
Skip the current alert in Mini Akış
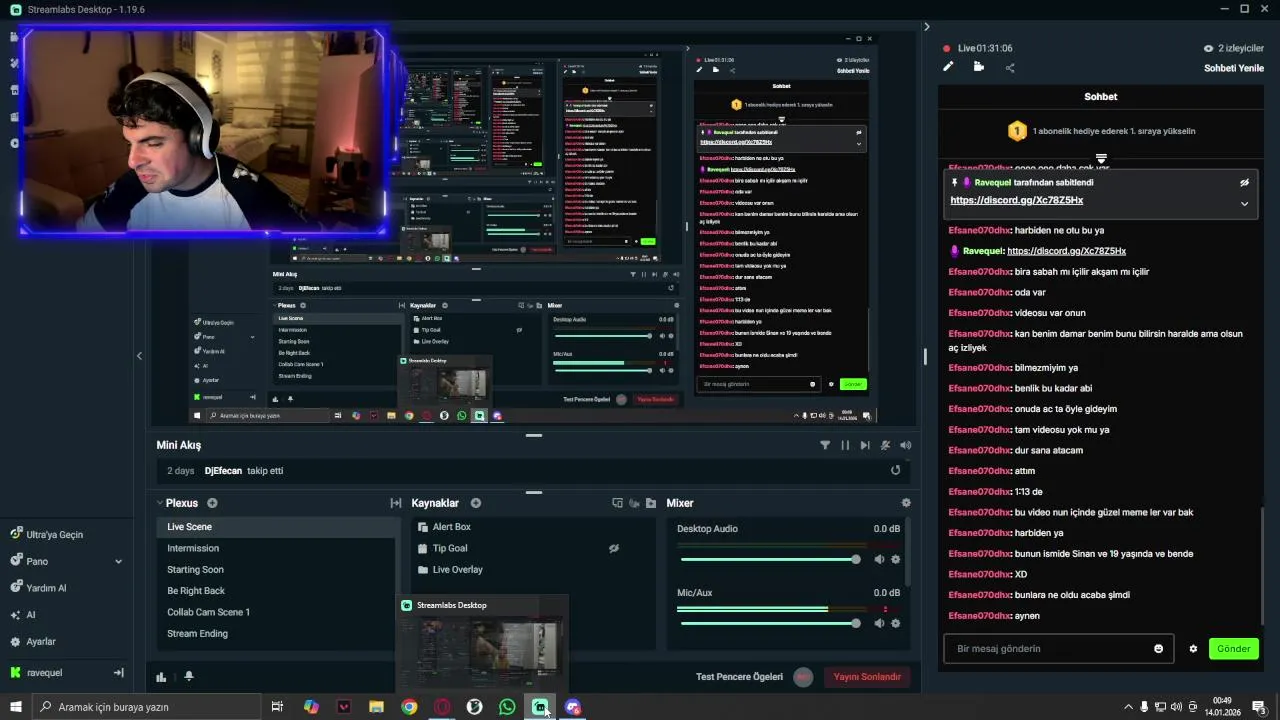[x=865, y=445]
